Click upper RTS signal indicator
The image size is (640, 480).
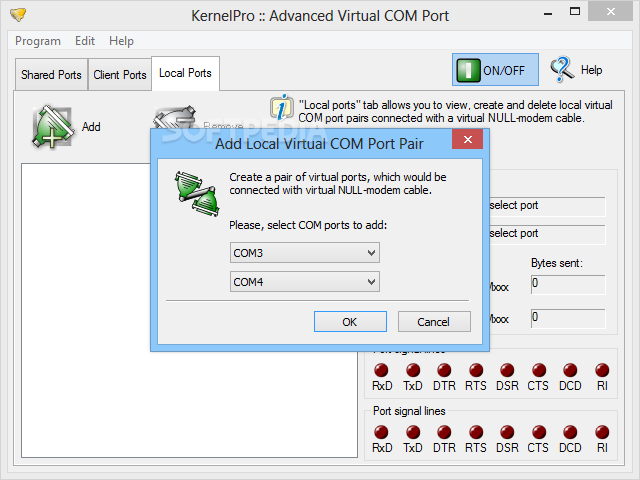pyautogui.click(x=476, y=370)
